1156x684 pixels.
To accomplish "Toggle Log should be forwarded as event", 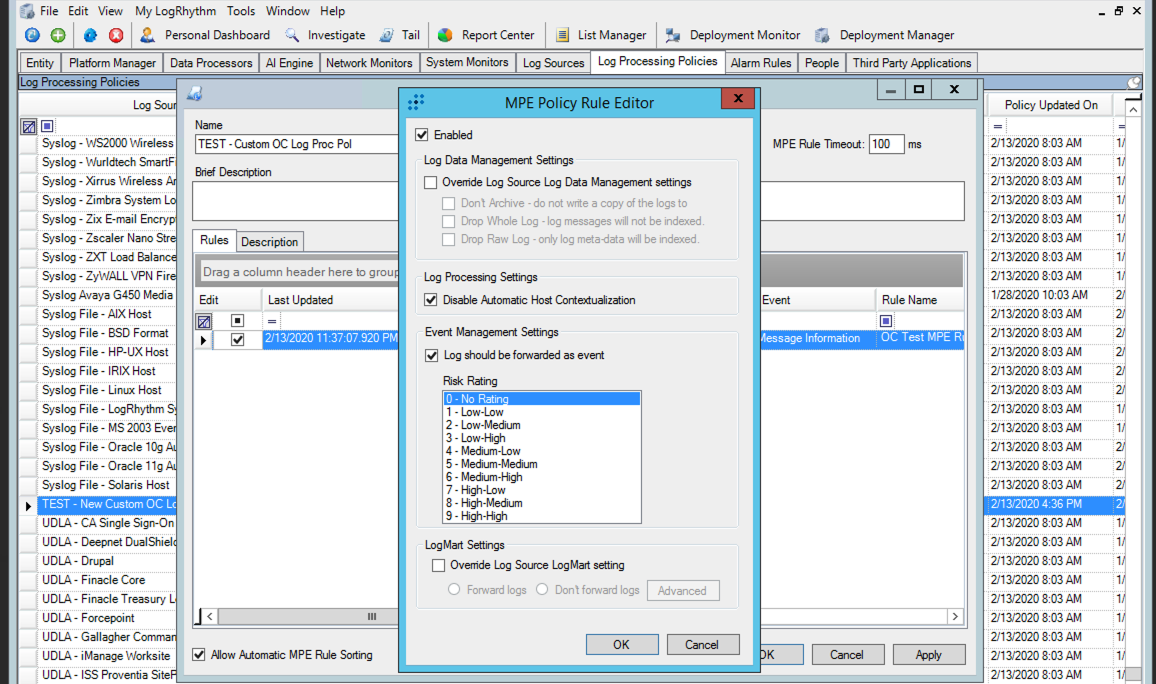I will [432, 355].
